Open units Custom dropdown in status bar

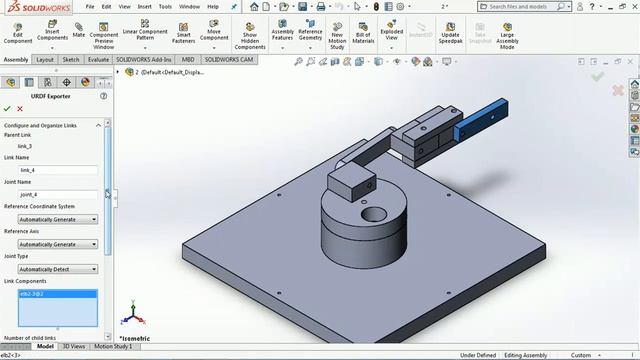(599, 355)
